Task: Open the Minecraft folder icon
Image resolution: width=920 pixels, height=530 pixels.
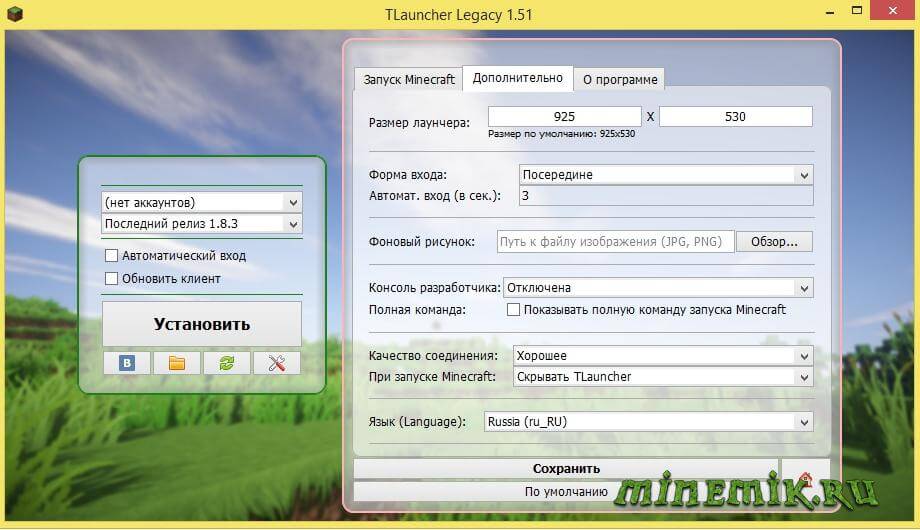Action: (x=177, y=363)
